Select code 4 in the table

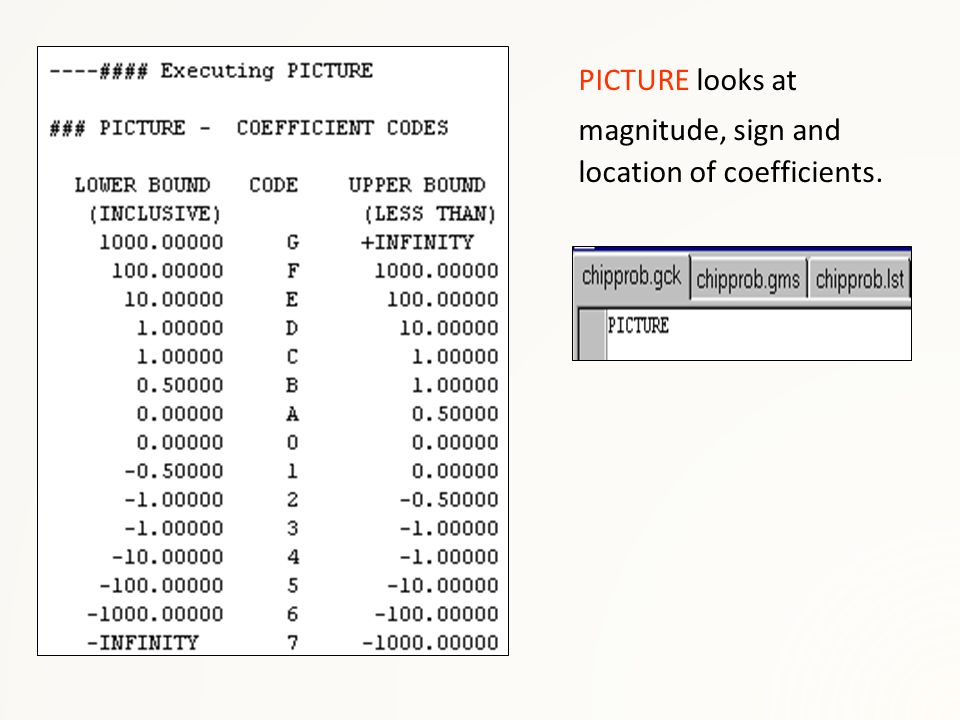pyautogui.click(x=293, y=557)
